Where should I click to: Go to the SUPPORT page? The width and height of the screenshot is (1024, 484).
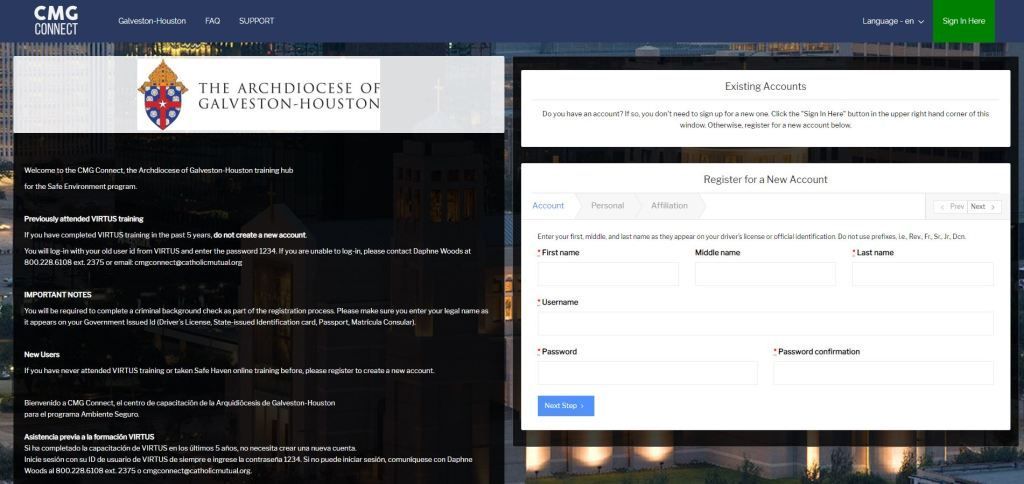tap(257, 21)
